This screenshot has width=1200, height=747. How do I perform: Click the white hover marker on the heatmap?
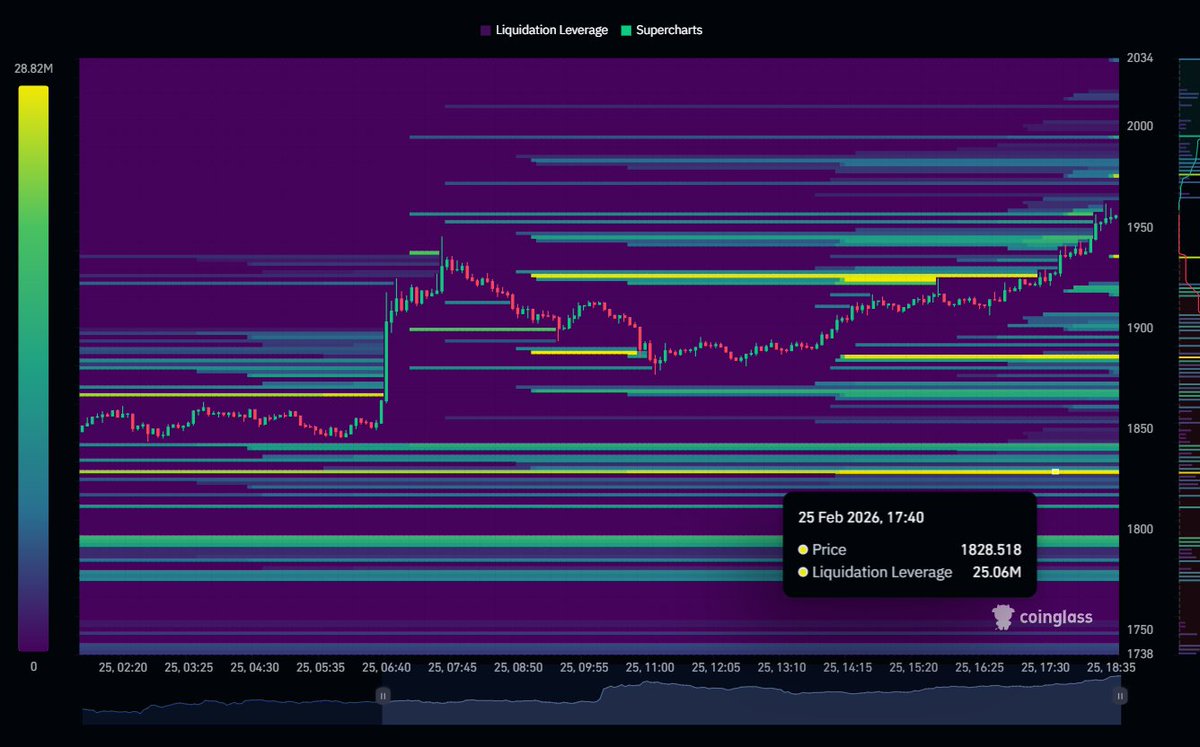[1055, 471]
